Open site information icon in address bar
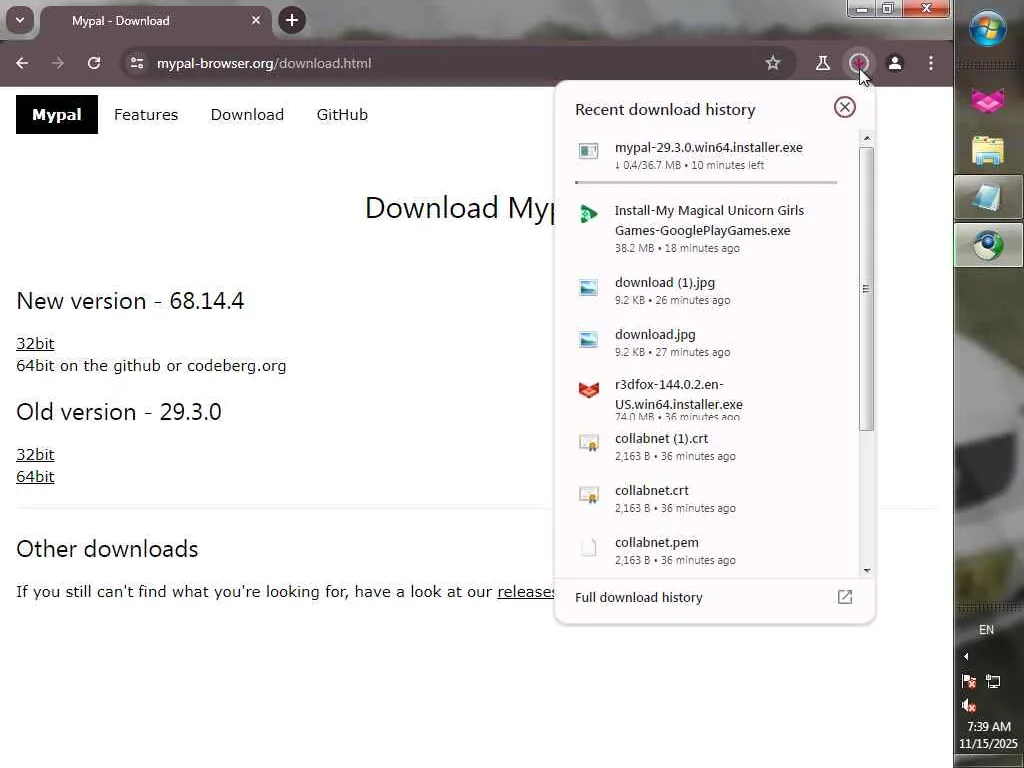Viewport: 1024px width, 768px height. pos(137,63)
